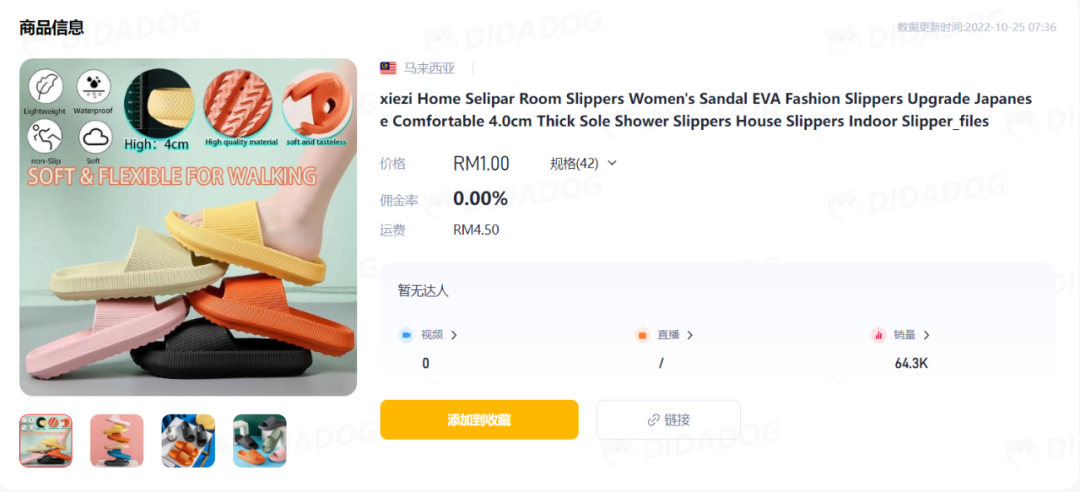Click the pink sales chart icon
Image resolution: width=1080 pixels, height=492 pixels.
878,335
